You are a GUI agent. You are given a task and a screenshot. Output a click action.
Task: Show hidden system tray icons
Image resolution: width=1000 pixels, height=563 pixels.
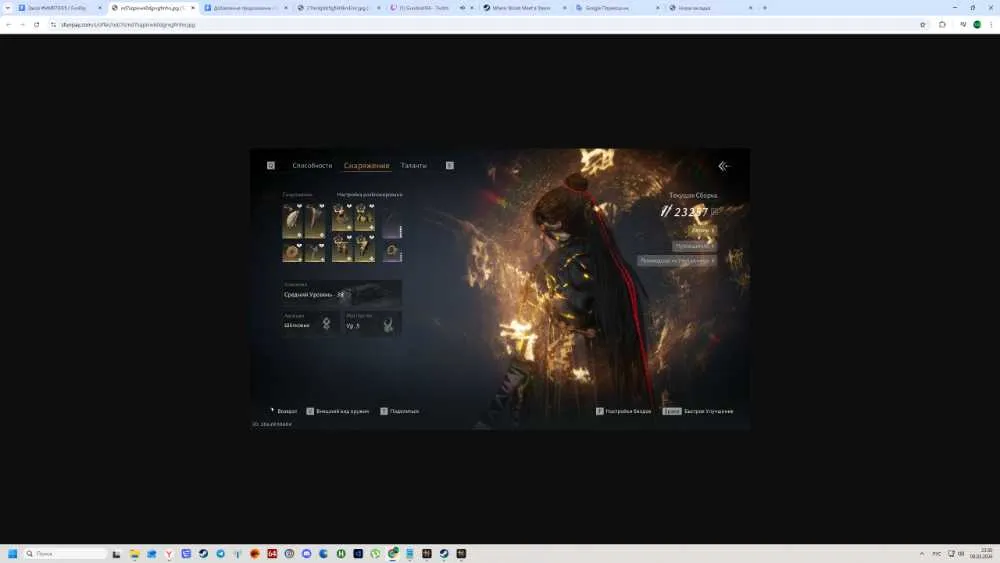click(922, 553)
